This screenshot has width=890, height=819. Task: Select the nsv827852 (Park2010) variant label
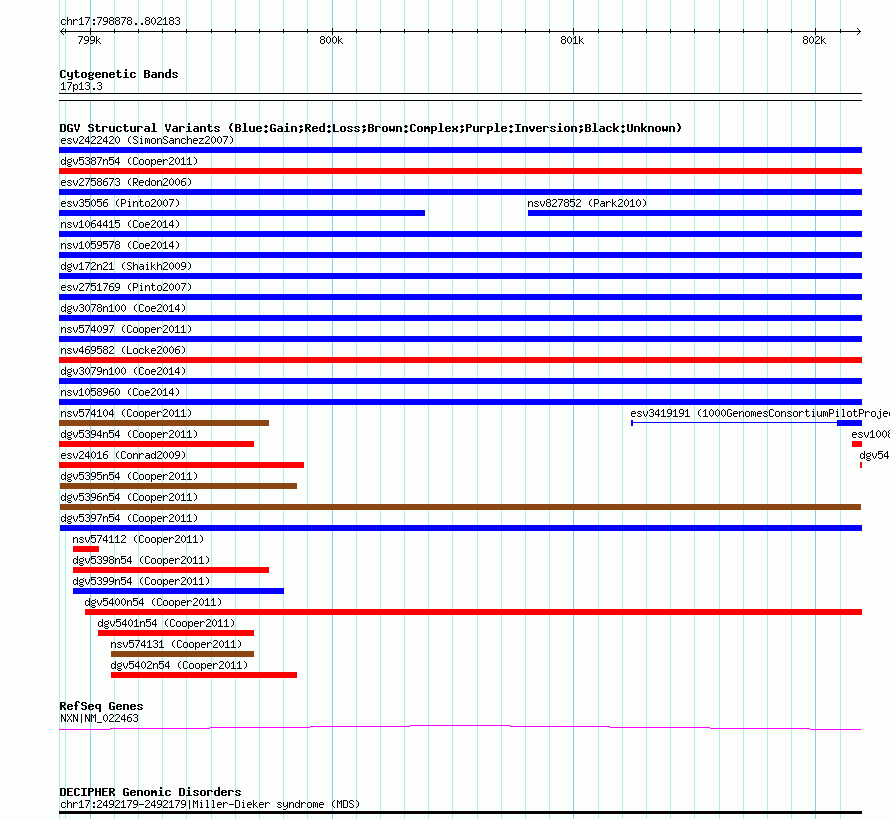pos(587,203)
